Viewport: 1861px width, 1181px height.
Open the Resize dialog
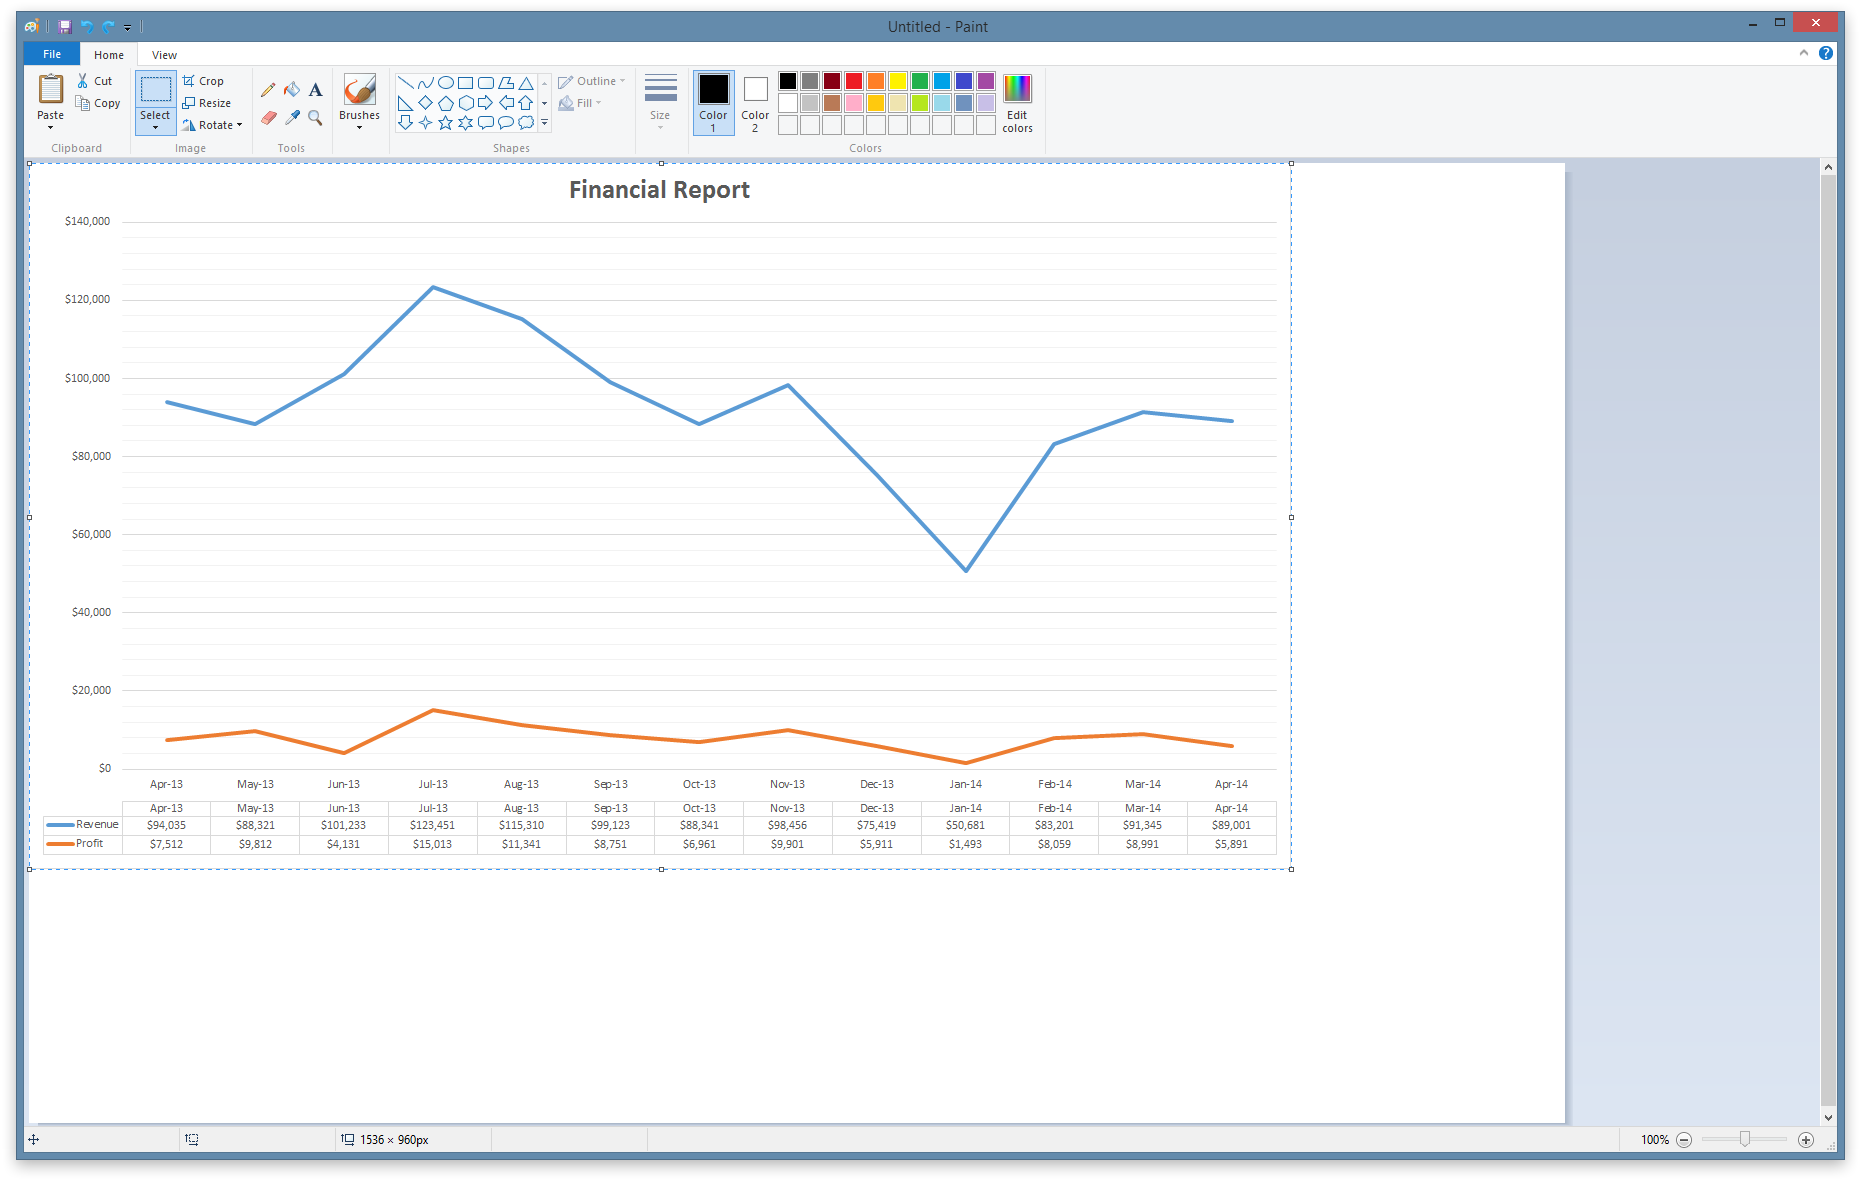coord(207,103)
